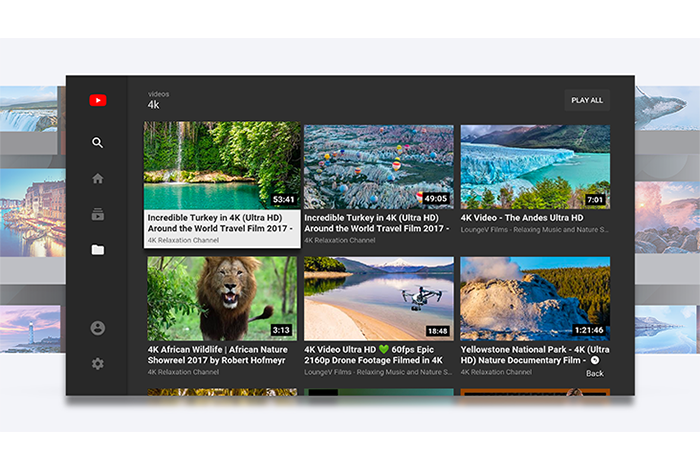Open search with the magnifier icon
This screenshot has height=470, width=700.
click(x=97, y=143)
